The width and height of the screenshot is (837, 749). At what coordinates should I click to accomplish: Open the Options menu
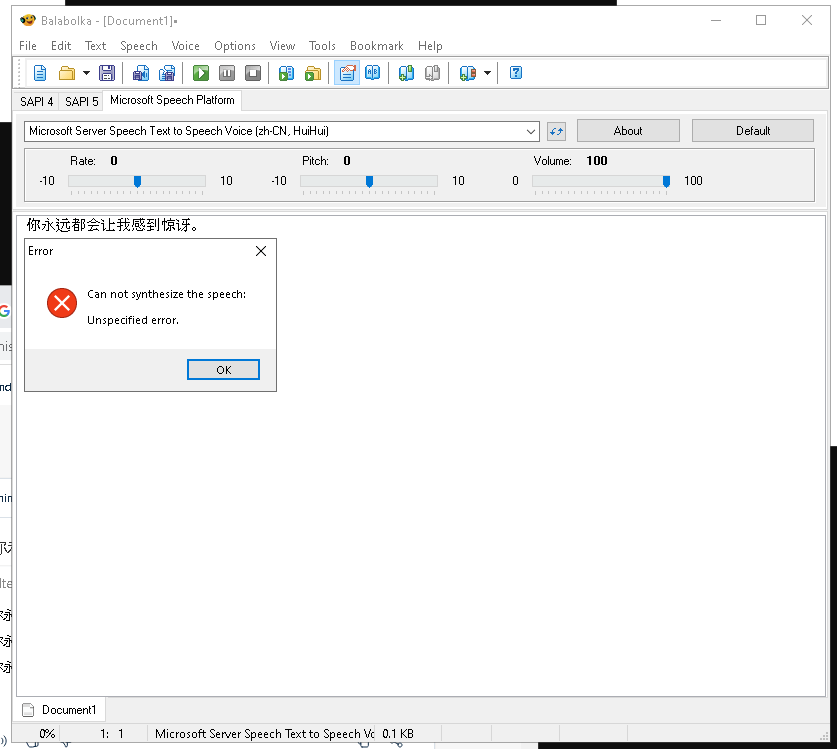click(x=235, y=46)
